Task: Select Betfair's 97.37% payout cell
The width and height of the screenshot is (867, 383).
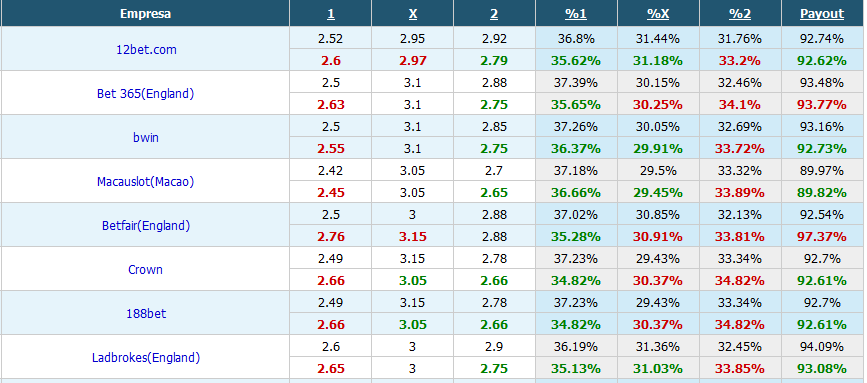Action: 822,237
